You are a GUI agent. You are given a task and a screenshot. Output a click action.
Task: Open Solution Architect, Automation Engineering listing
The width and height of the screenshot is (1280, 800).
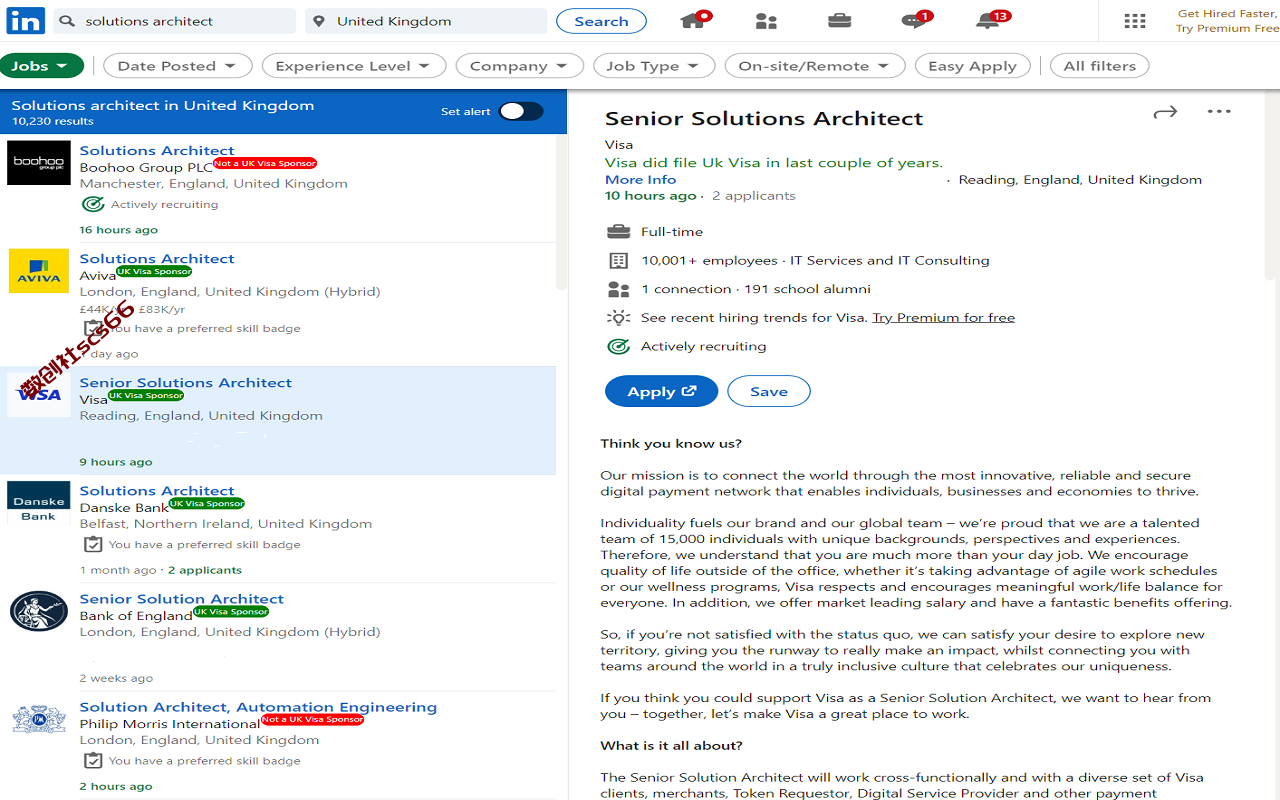(x=258, y=707)
